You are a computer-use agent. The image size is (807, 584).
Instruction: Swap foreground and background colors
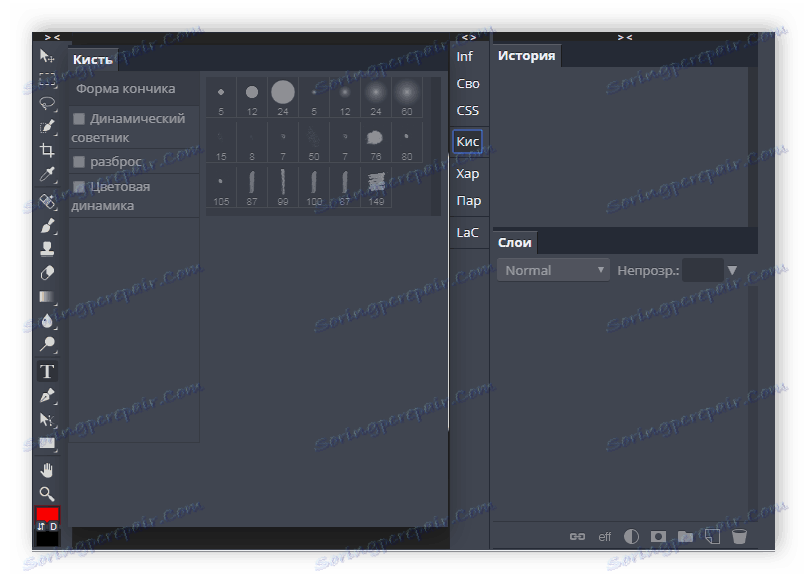41,526
